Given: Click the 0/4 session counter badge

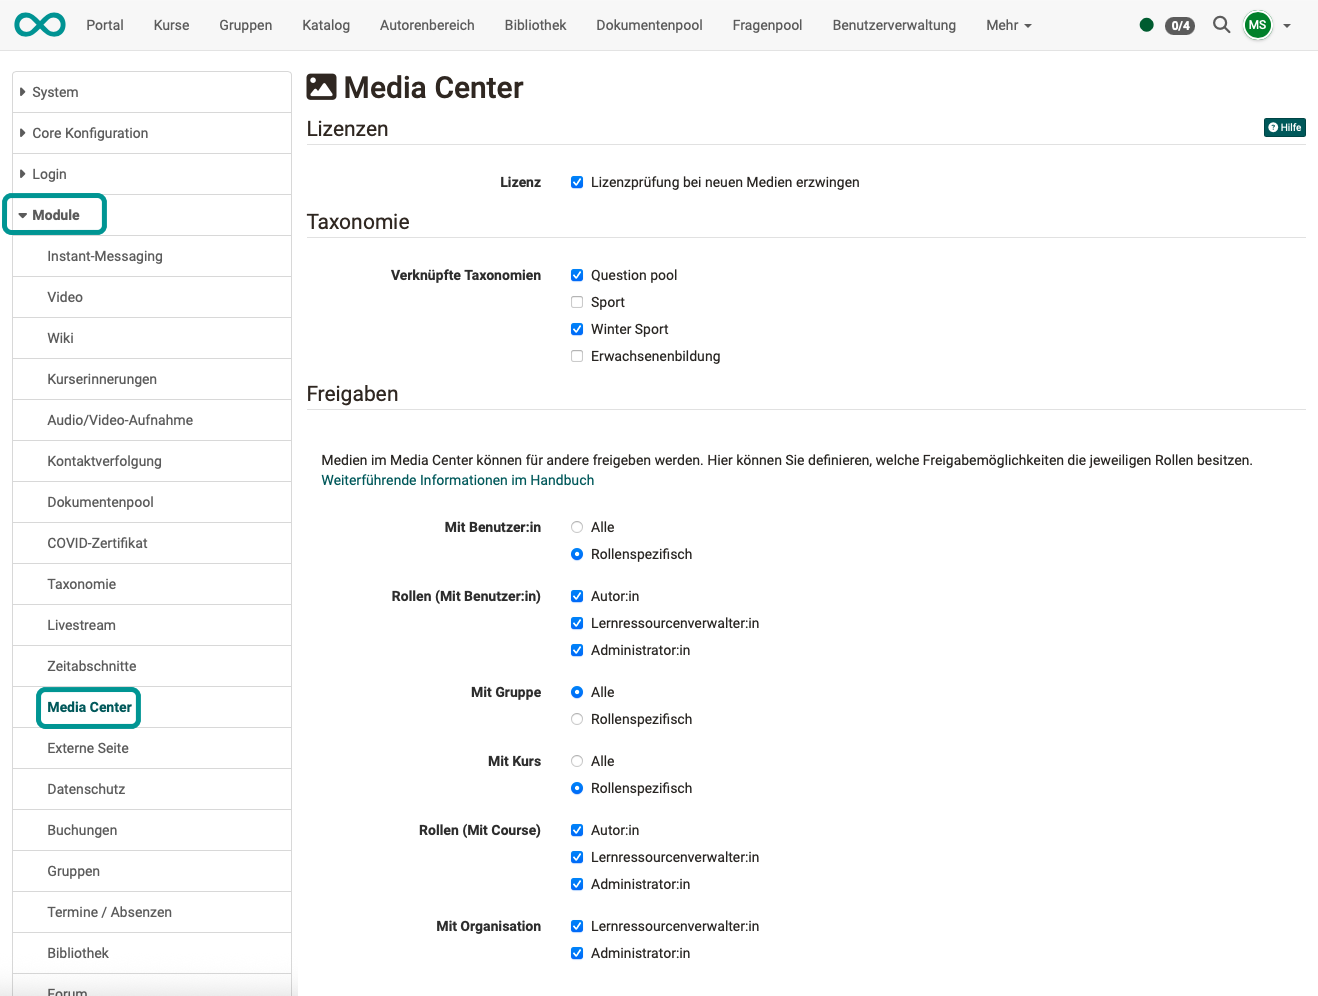Looking at the screenshot, I should point(1180,26).
